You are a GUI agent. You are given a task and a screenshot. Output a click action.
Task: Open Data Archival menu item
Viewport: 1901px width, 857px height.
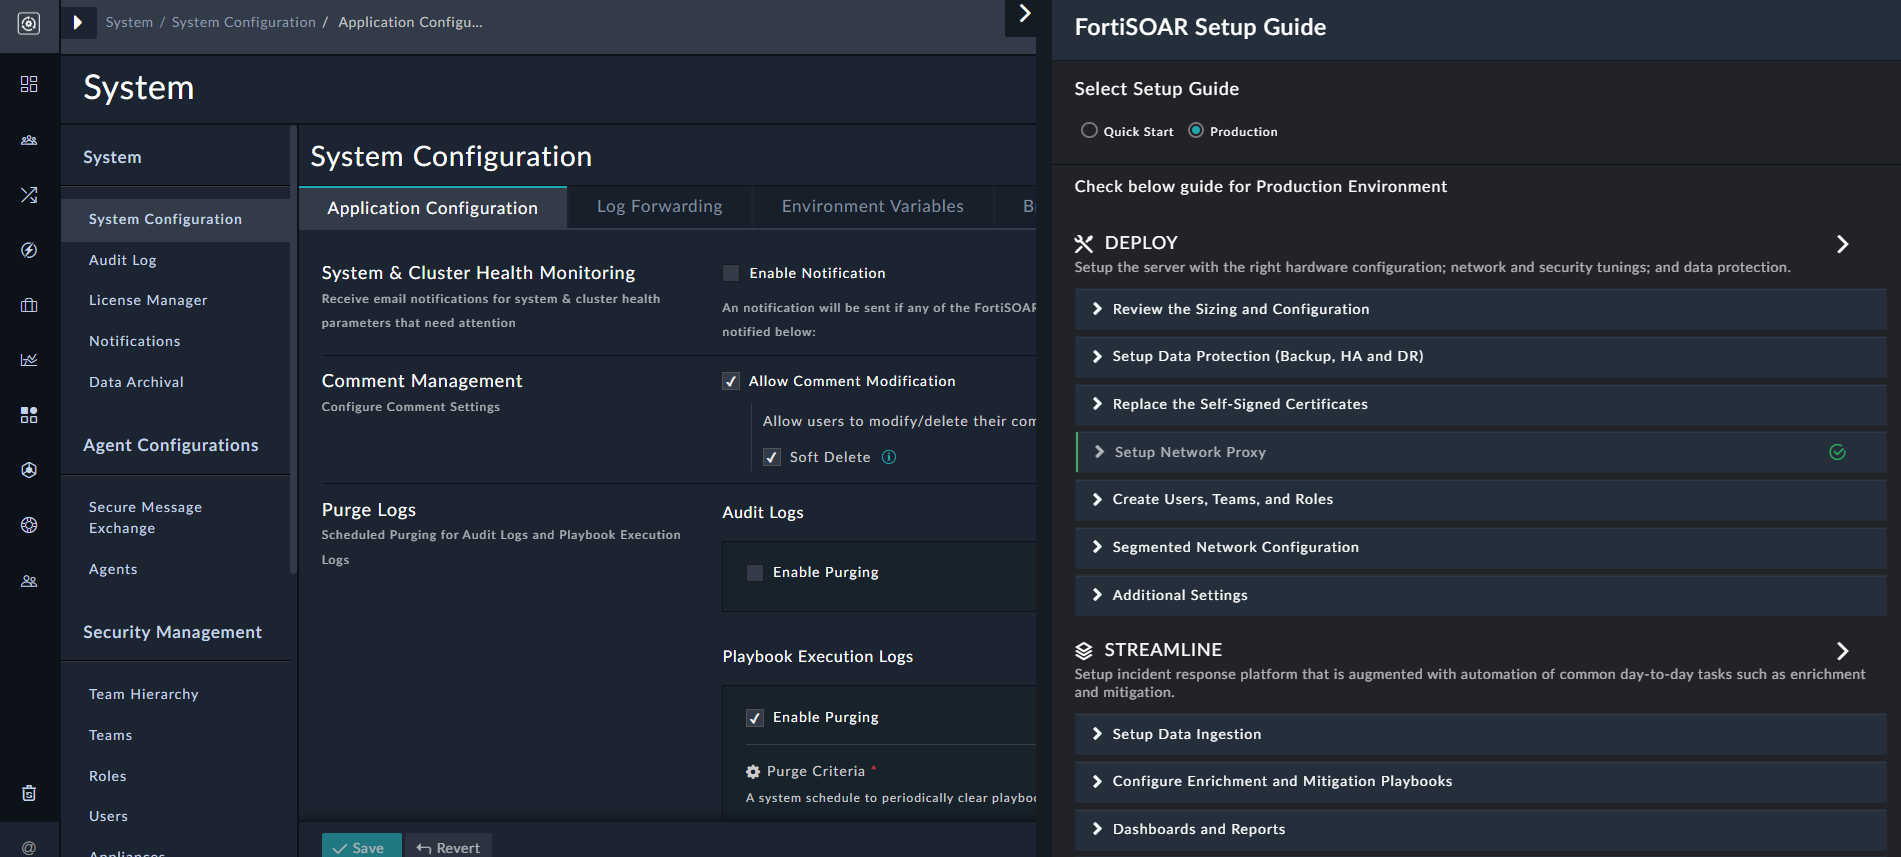point(136,382)
